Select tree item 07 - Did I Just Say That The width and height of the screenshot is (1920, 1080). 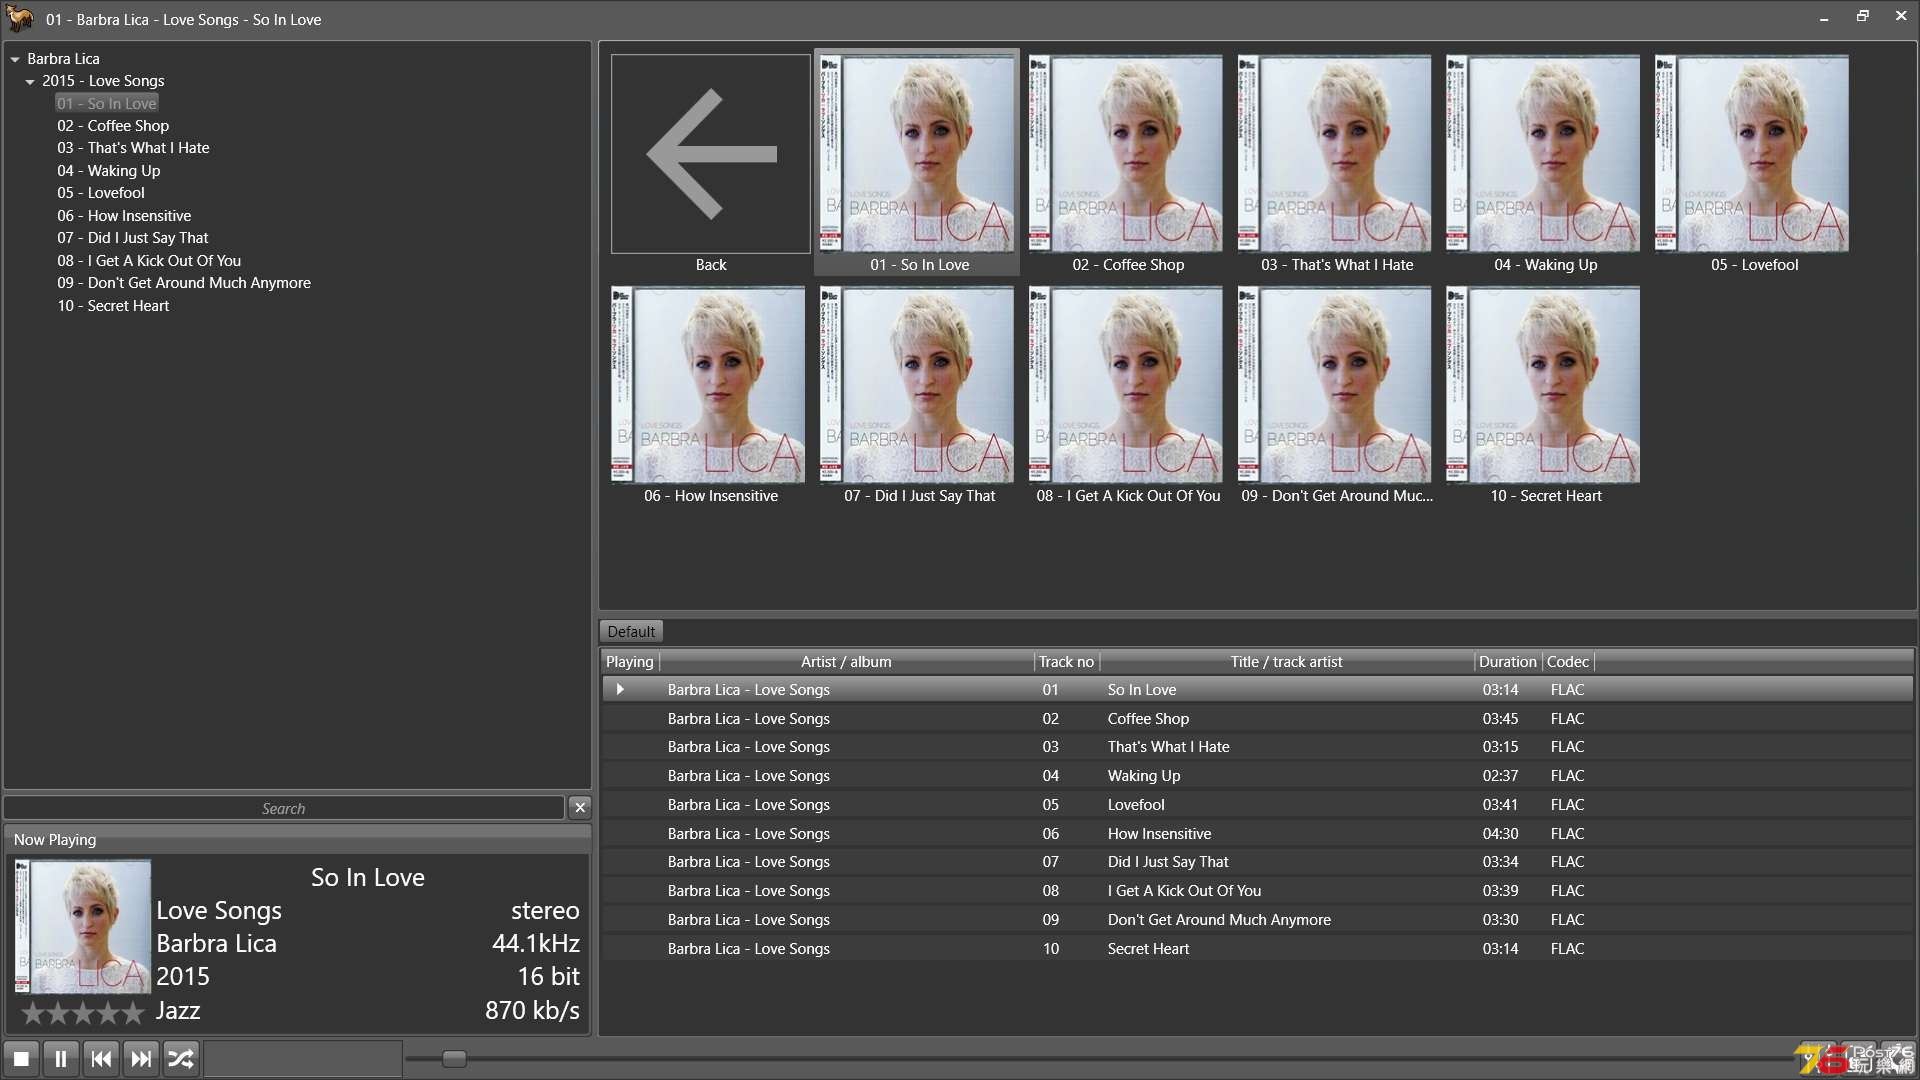[x=133, y=238]
